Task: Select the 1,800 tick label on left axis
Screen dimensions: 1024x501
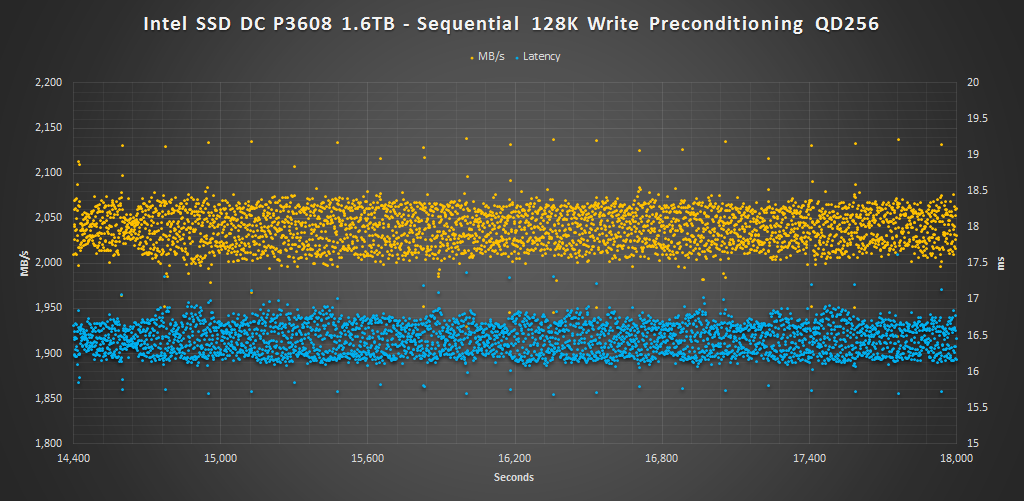Action: coord(48,443)
